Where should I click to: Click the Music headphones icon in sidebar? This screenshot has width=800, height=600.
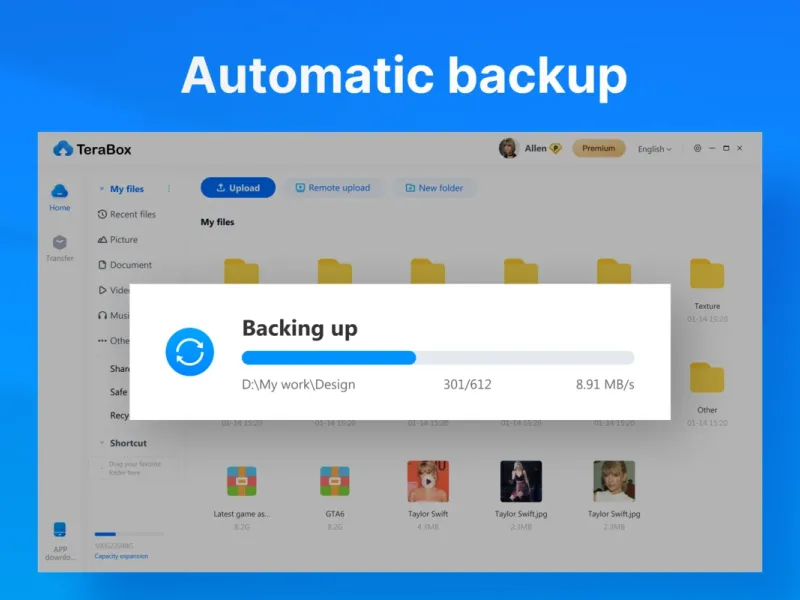[102, 315]
